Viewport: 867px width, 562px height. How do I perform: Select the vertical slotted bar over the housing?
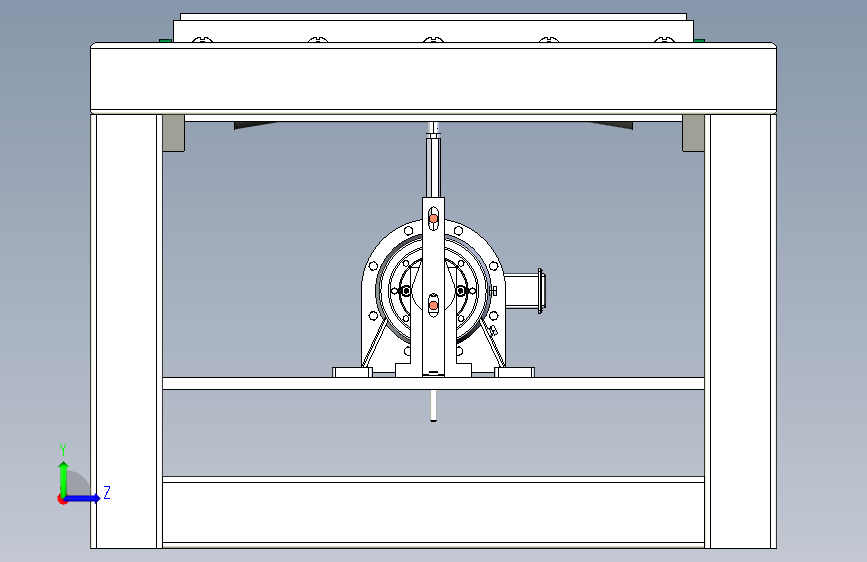click(x=434, y=287)
